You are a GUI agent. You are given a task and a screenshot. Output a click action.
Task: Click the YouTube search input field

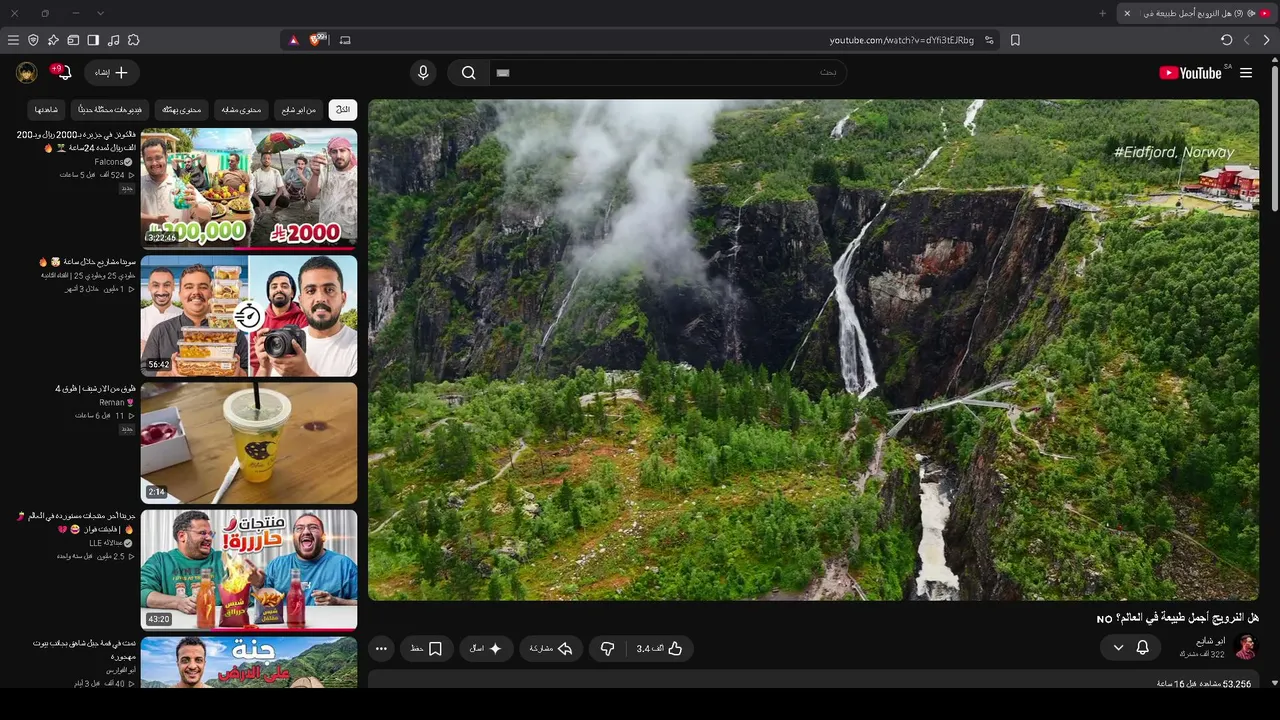click(x=667, y=73)
